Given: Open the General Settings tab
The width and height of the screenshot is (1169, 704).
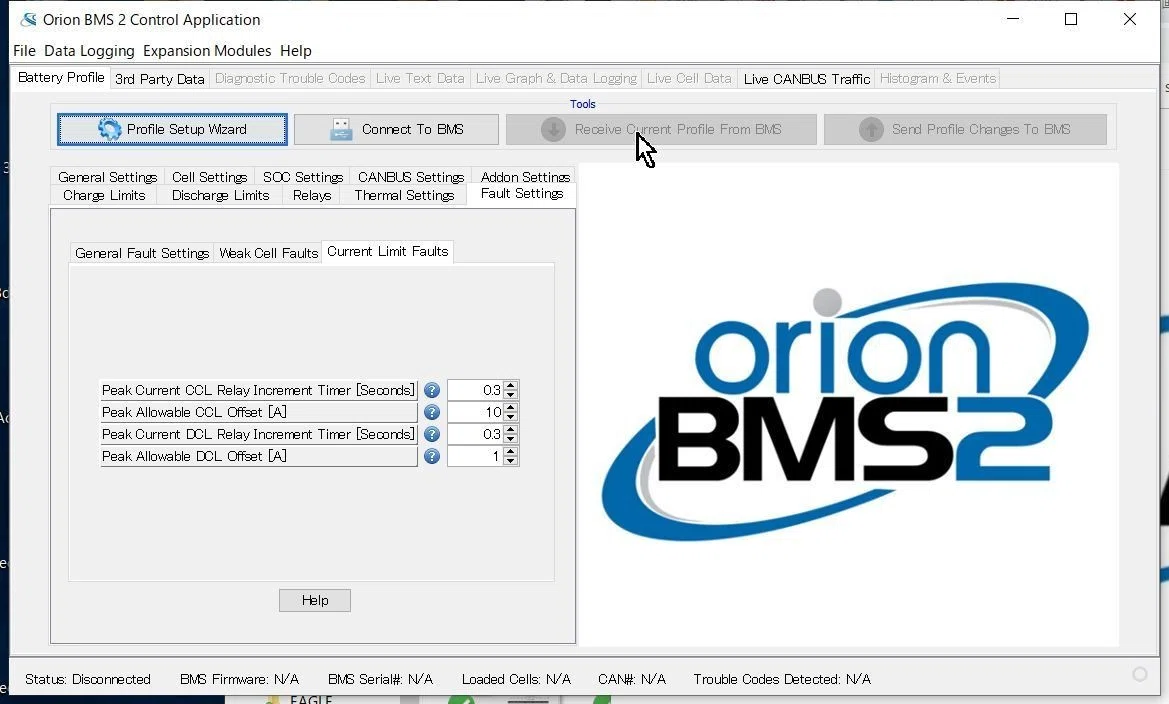Looking at the screenshot, I should (108, 177).
